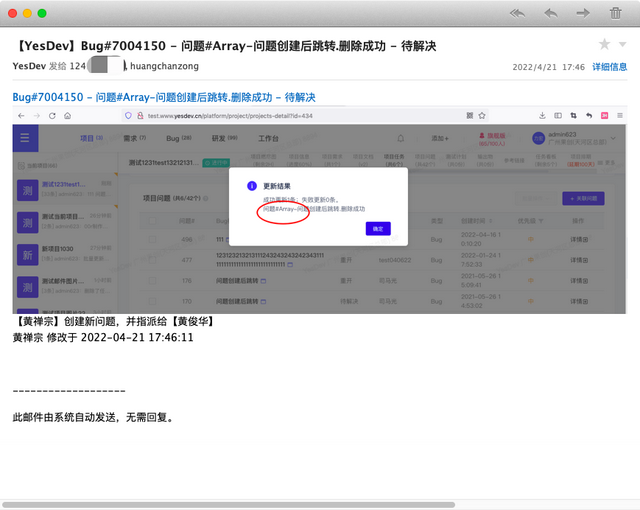Click the blue info icon in dialog
The image size is (640, 510).
pos(252,186)
